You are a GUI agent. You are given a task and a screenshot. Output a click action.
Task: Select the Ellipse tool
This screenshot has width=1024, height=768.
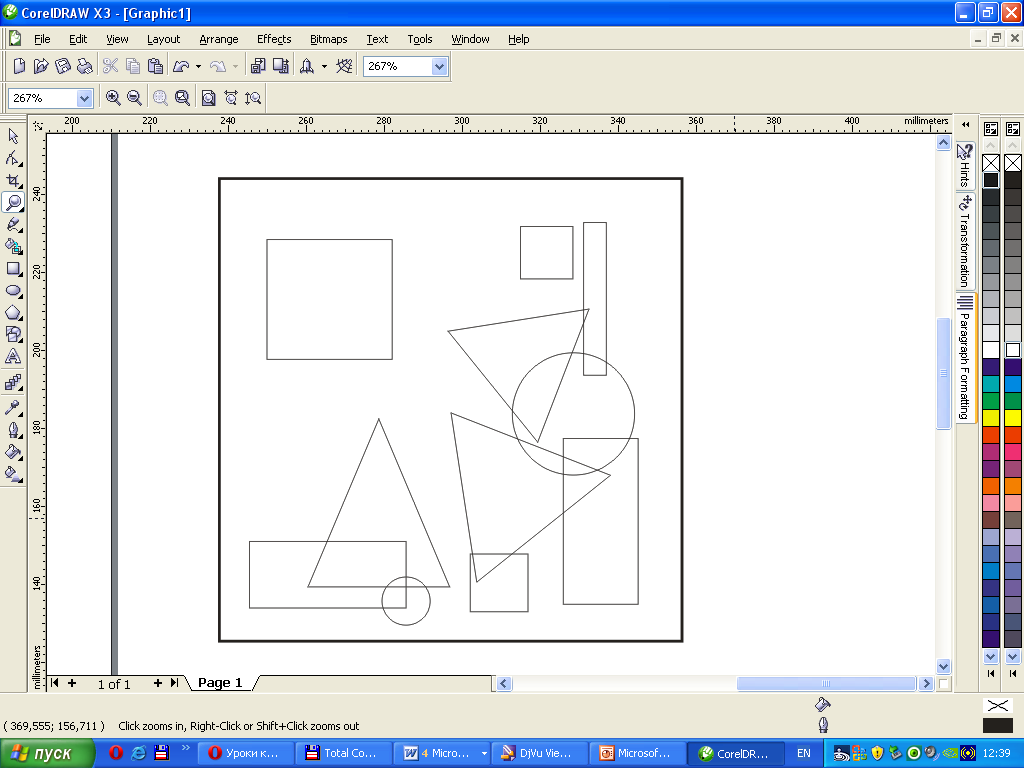pyautogui.click(x=13, y=291)
